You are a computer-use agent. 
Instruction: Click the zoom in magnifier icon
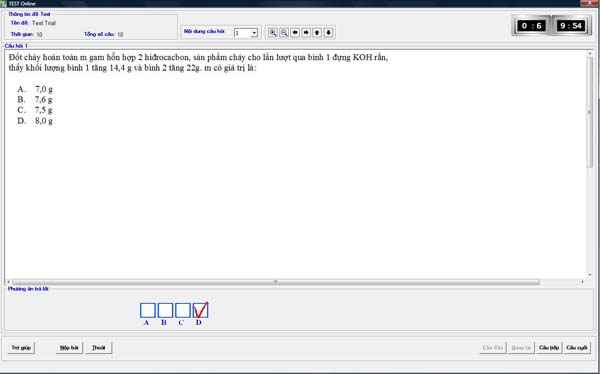[272, 33]
